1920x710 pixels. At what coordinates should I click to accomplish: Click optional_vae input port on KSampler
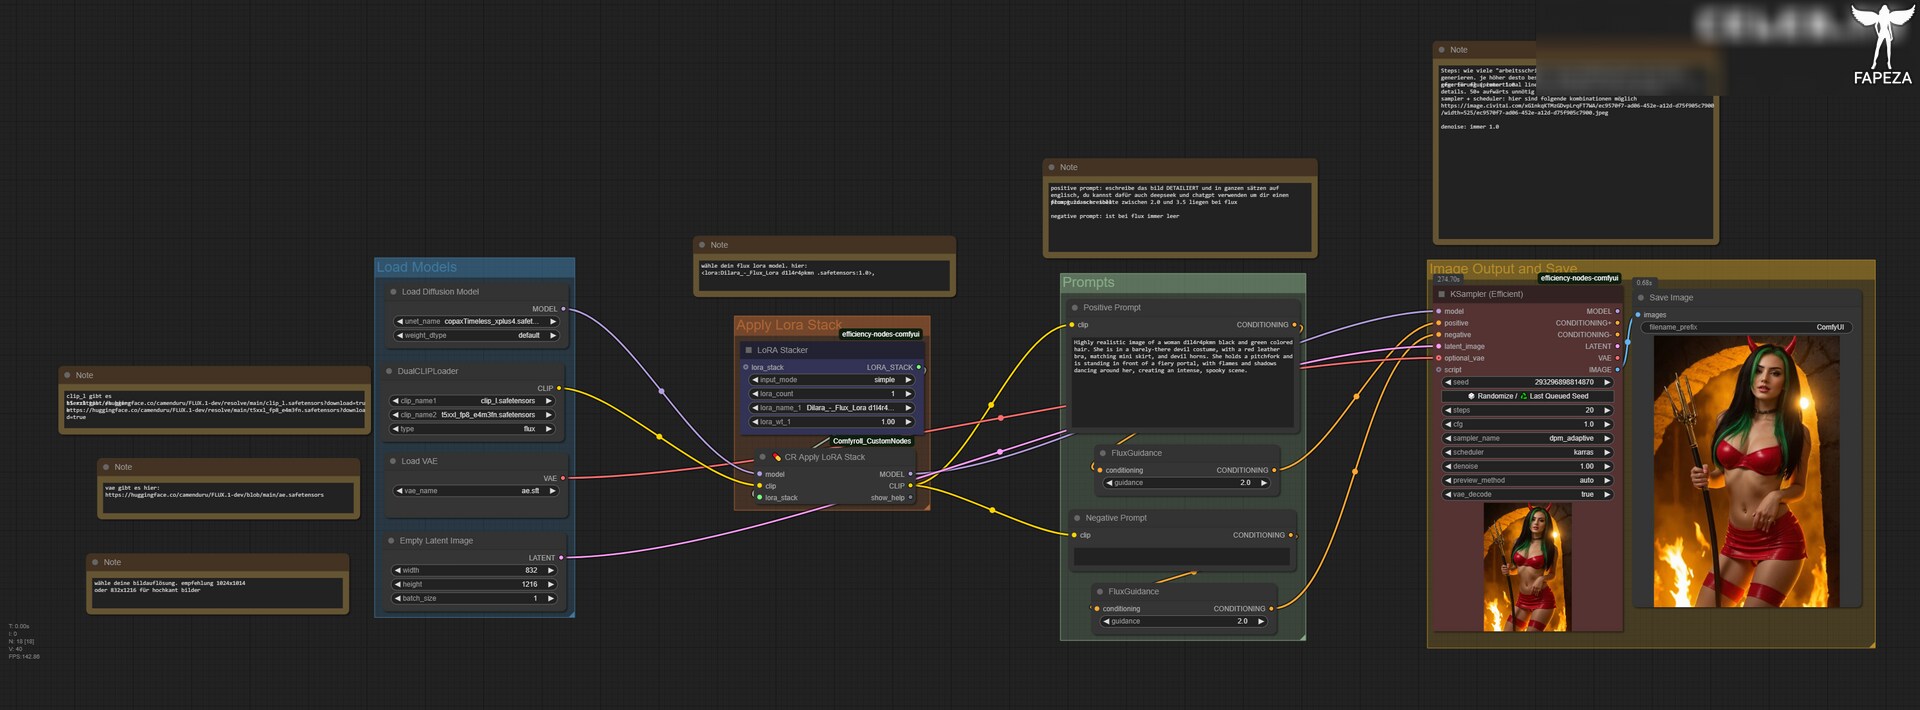pyautogui.click(x=1438, y=358)
